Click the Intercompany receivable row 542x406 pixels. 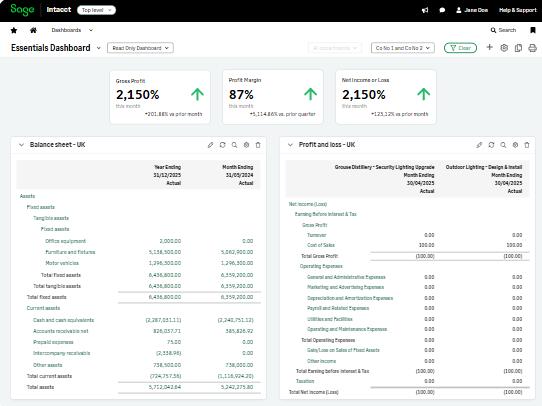62,353
